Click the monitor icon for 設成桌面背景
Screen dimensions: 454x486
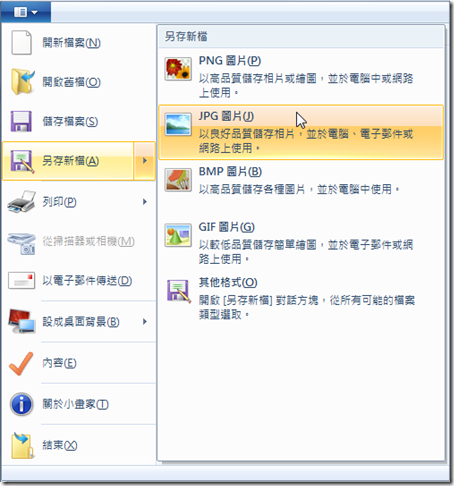(x=22, y=321)
